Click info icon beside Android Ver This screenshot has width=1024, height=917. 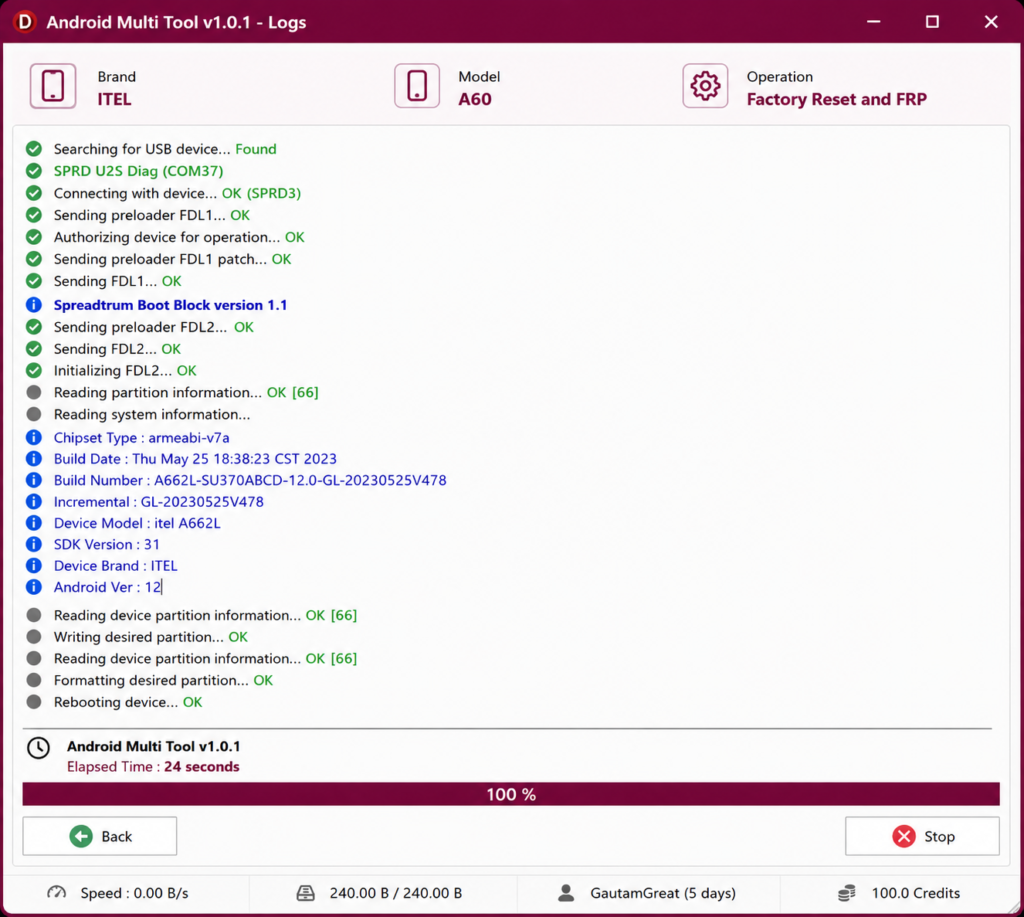[x=34, y=587]
